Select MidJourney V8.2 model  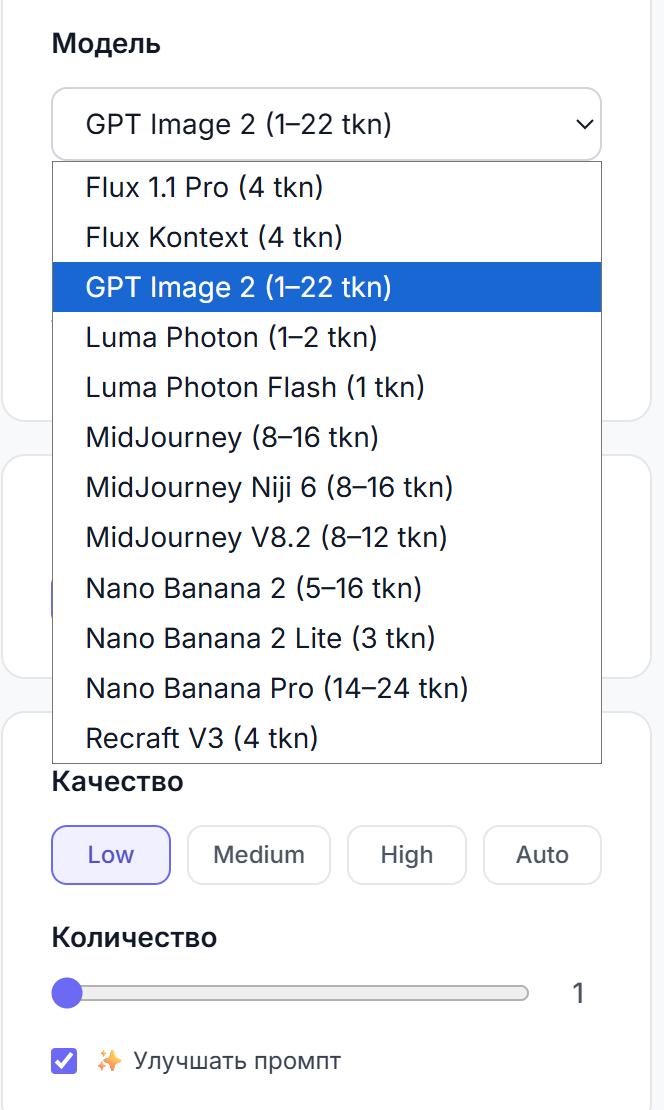pos(327,538)
